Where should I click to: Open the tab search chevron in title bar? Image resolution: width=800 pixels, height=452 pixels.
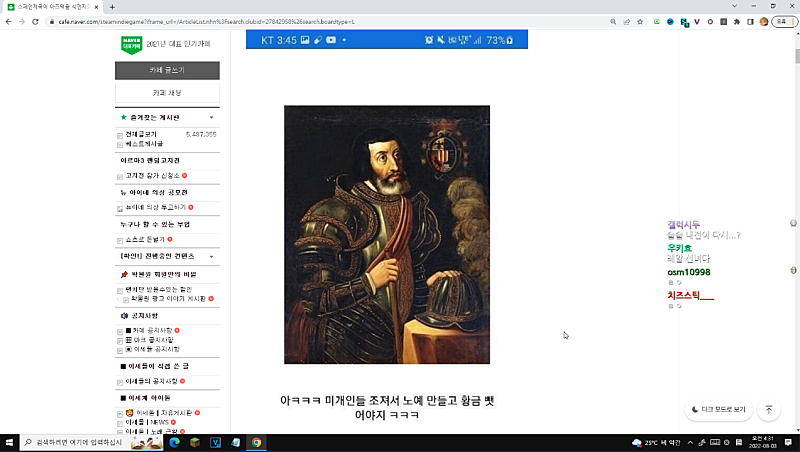click(x=734, y=6)
